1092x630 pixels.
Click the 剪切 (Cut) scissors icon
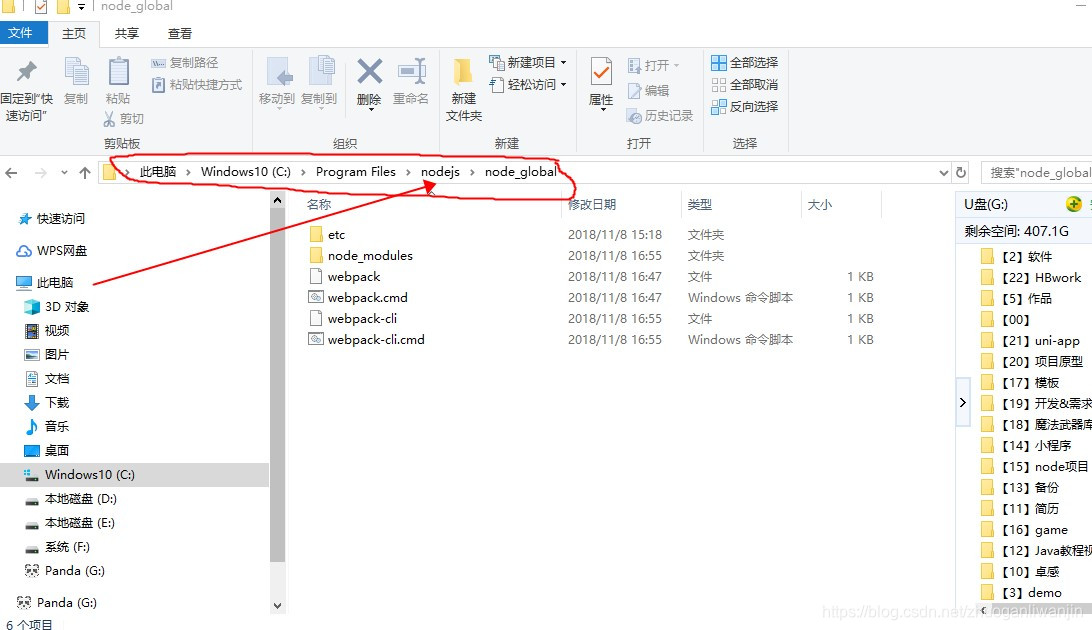coord(109,118)
